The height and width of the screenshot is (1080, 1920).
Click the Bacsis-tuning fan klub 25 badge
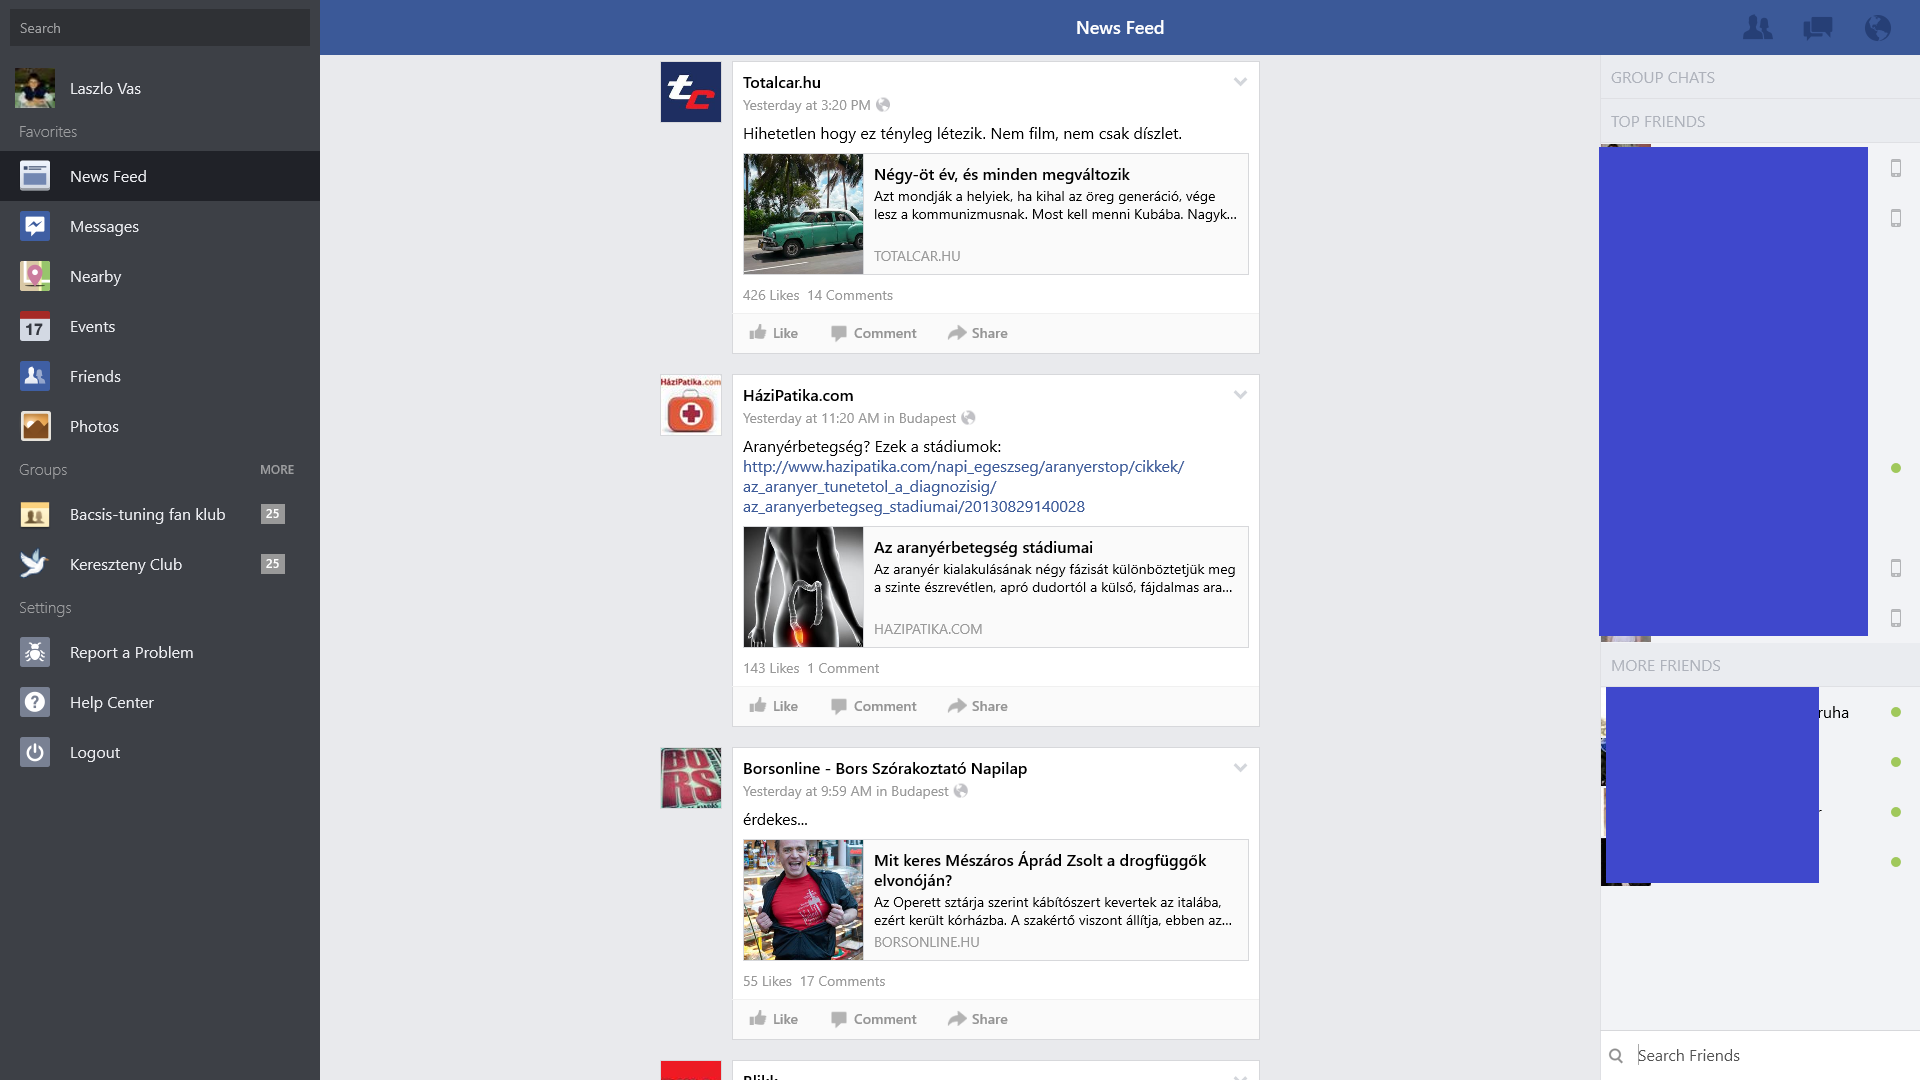(272, 514)
